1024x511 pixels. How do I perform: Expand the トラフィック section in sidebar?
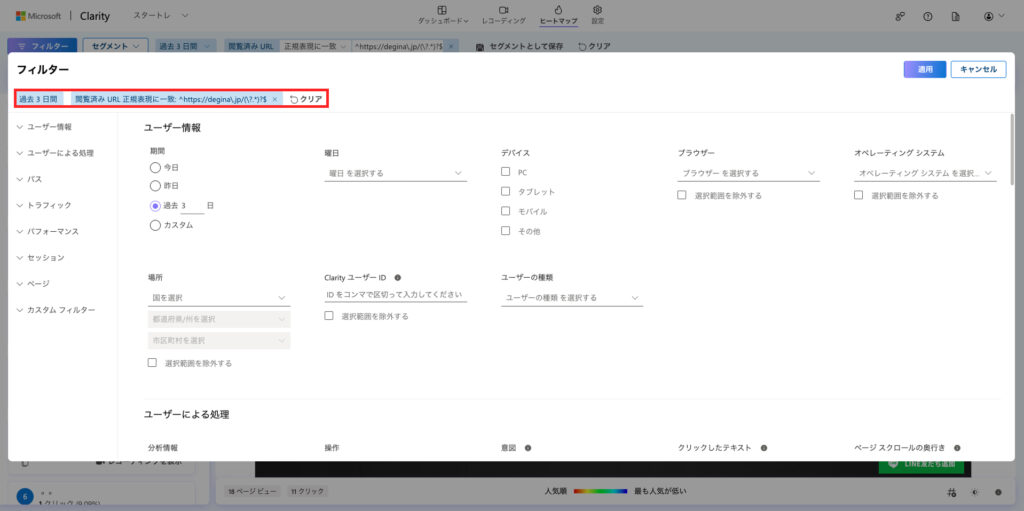click(49, 205)
